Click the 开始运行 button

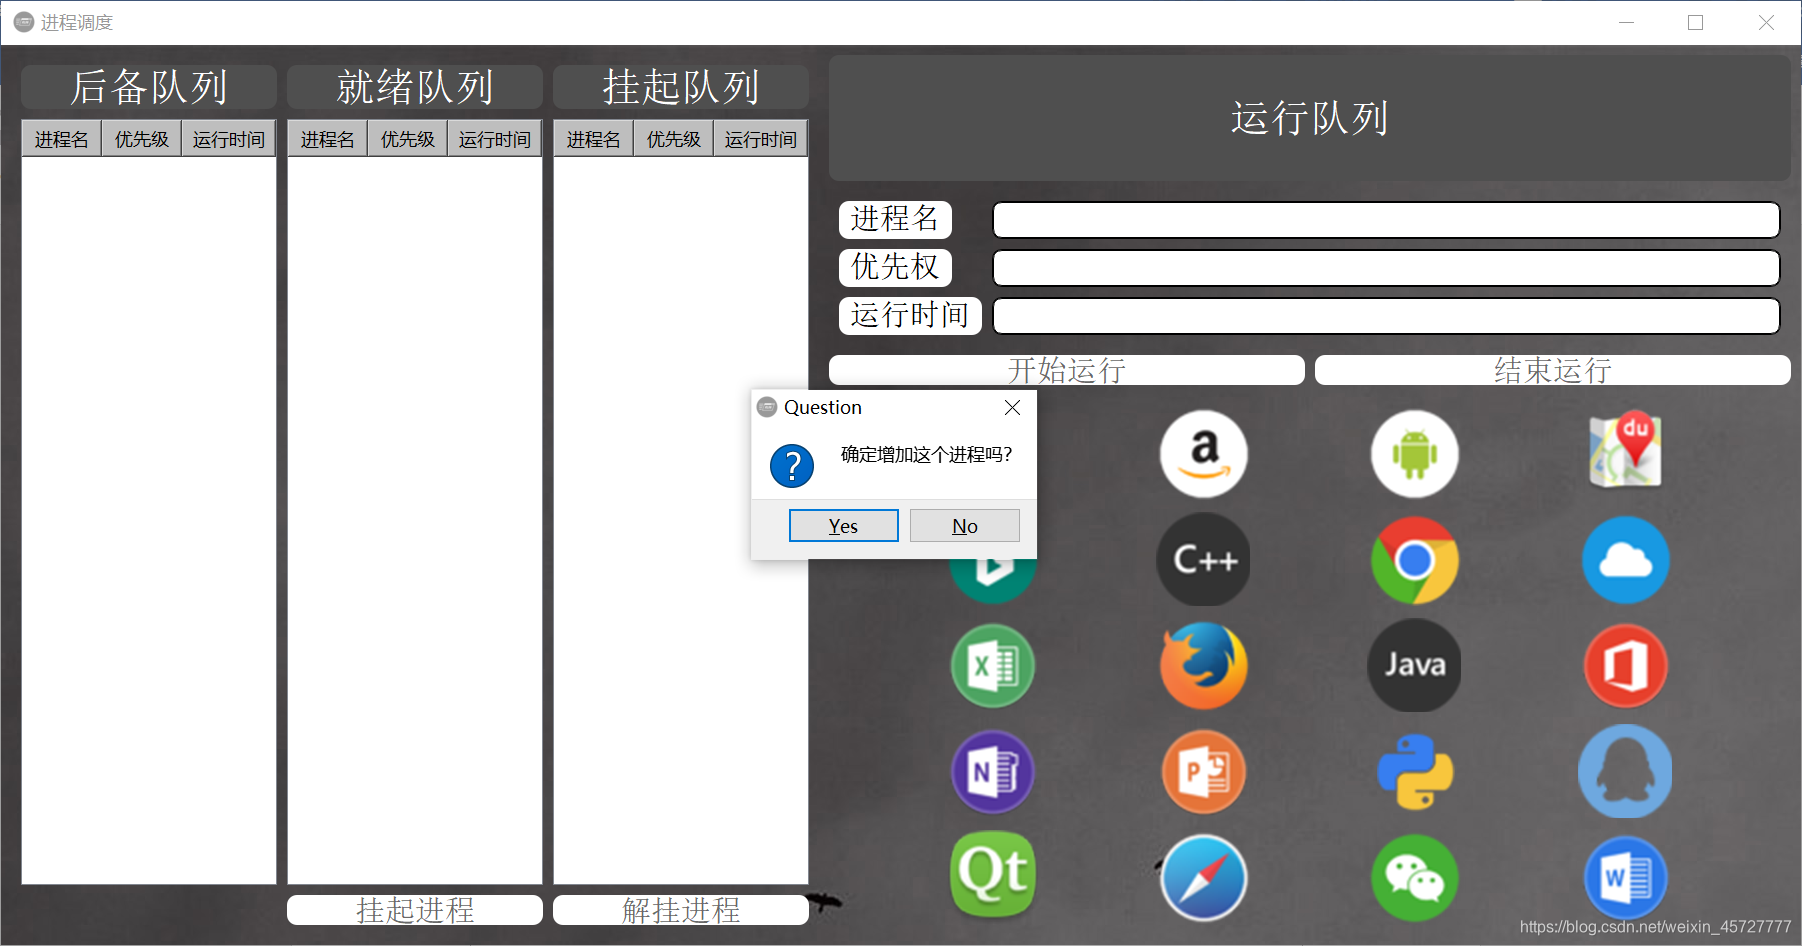coord(1067,370)
